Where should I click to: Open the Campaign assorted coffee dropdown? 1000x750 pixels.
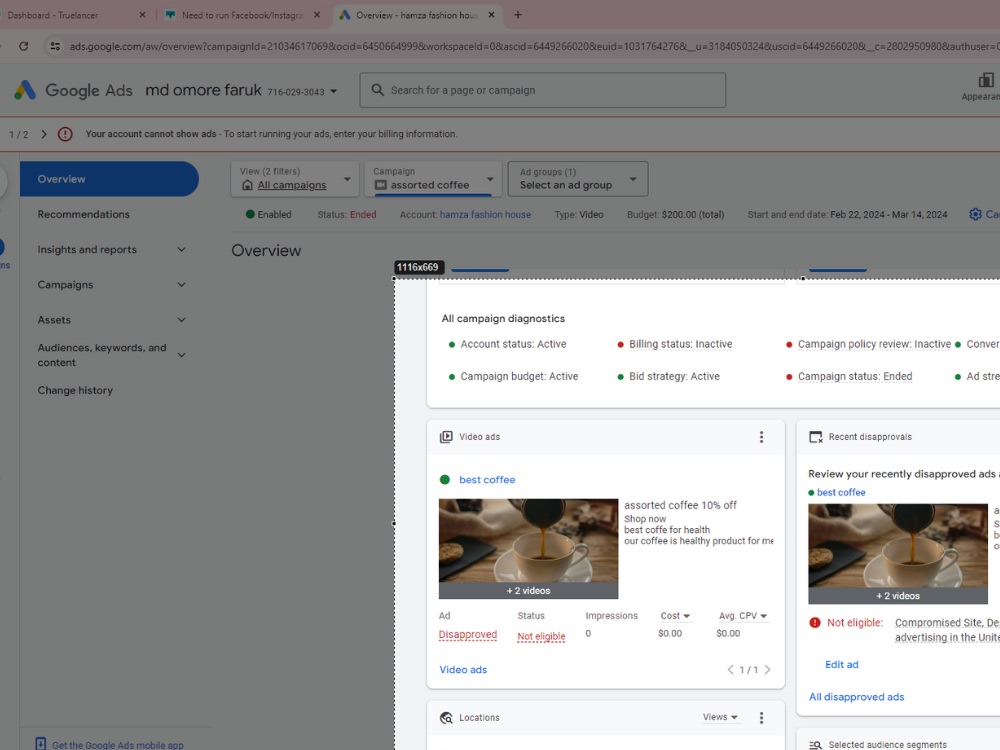433,179
